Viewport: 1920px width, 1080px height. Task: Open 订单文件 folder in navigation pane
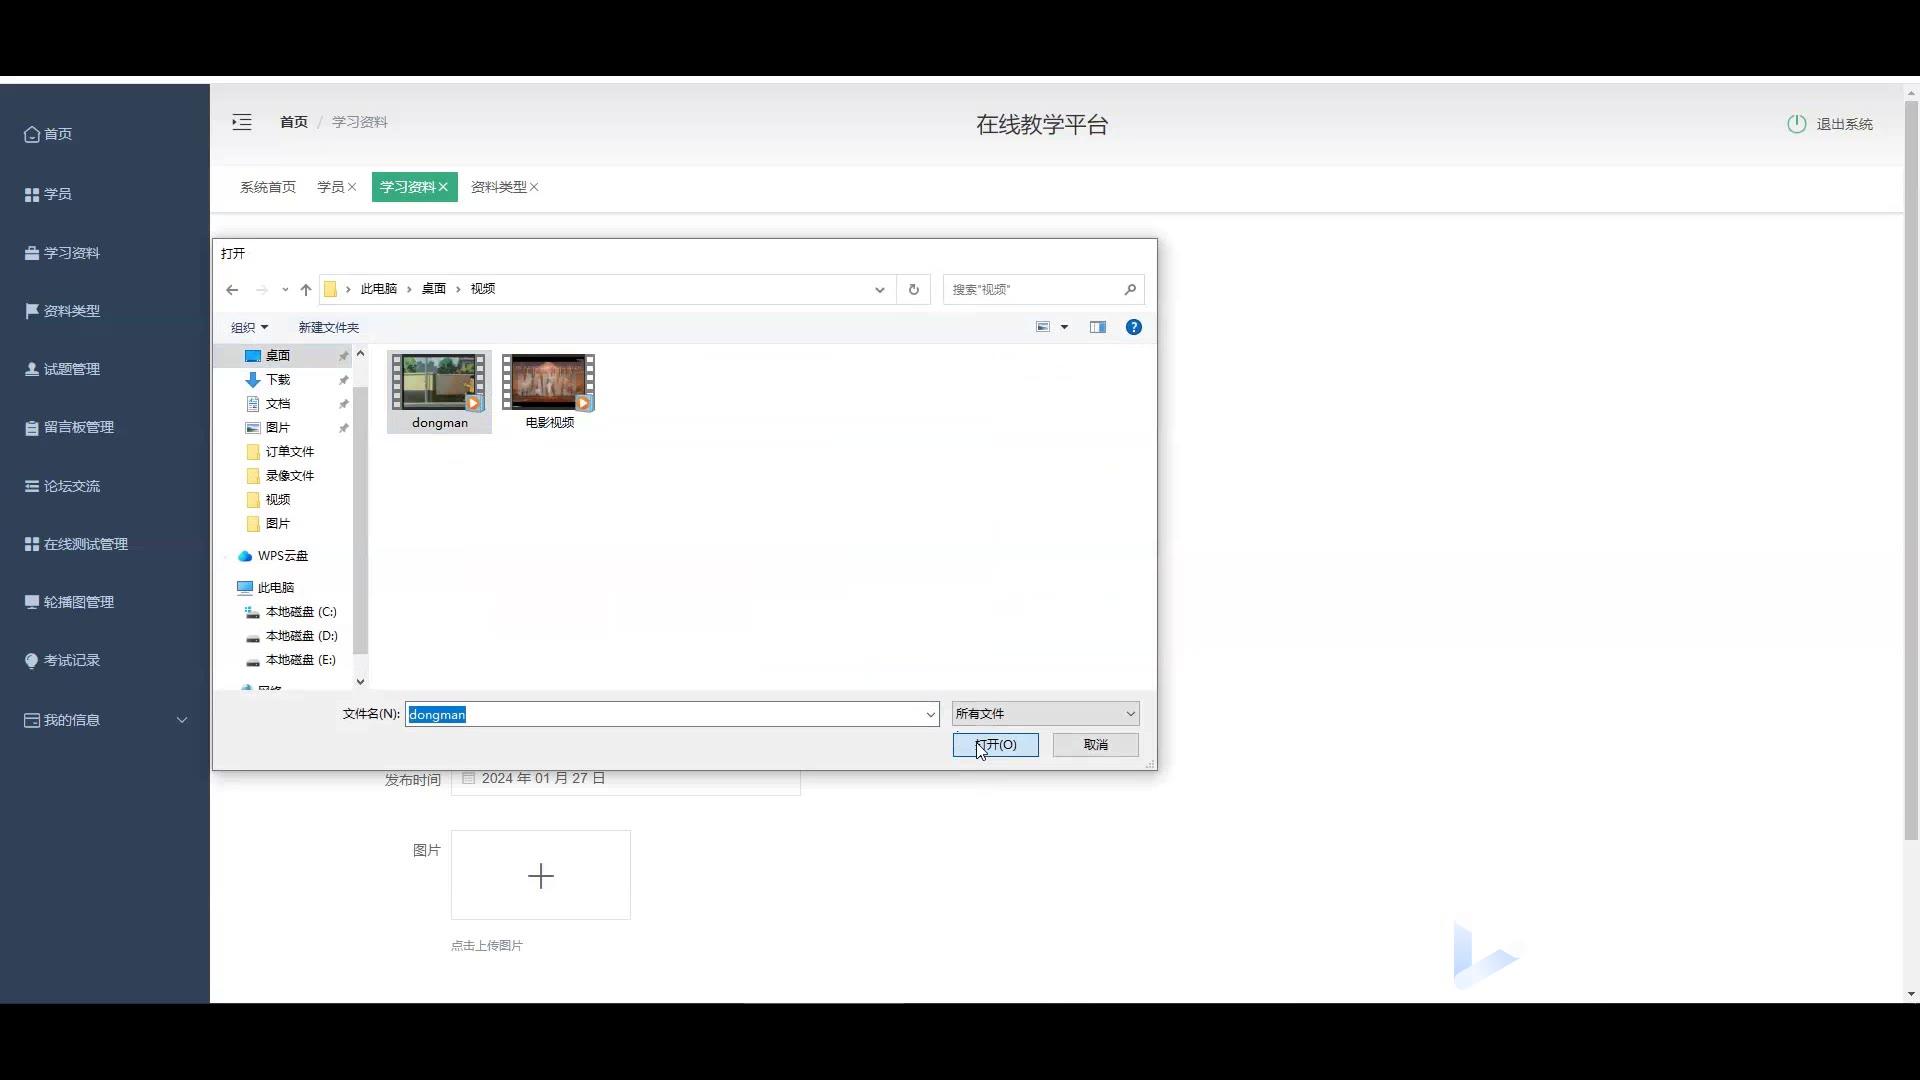290,452
